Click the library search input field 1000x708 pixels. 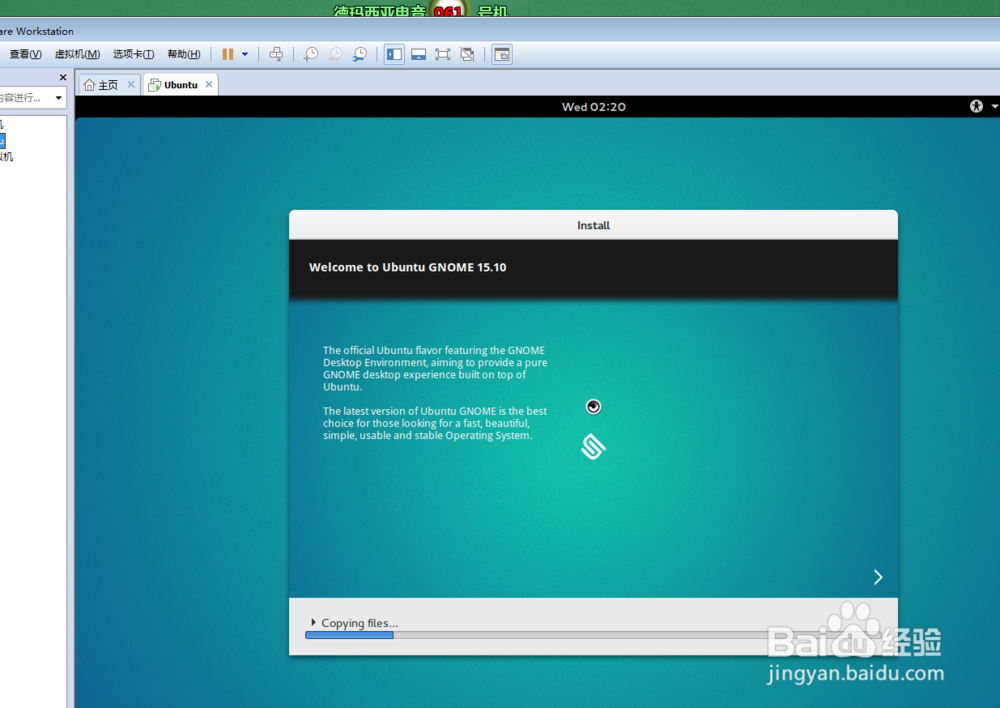click(x=25, y=97)
